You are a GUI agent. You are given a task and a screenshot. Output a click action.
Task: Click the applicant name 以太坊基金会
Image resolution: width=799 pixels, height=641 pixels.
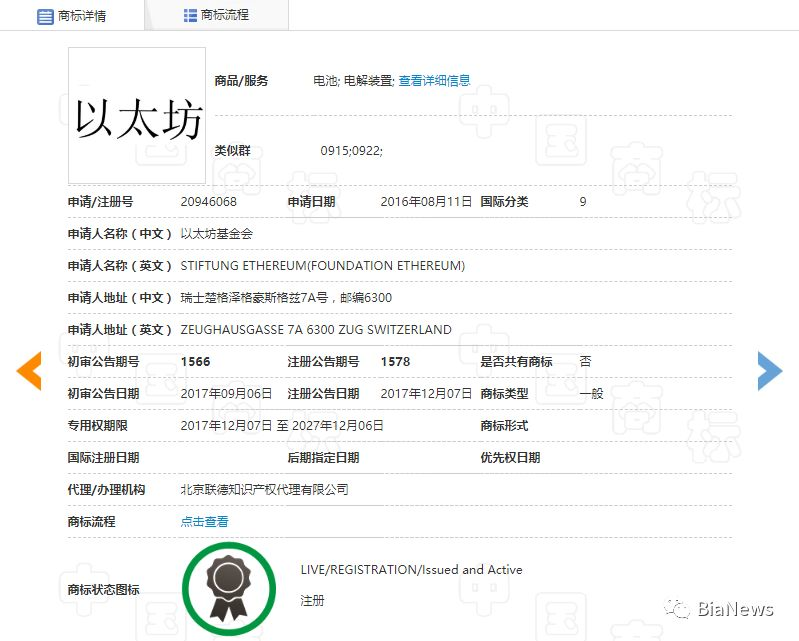216,234
